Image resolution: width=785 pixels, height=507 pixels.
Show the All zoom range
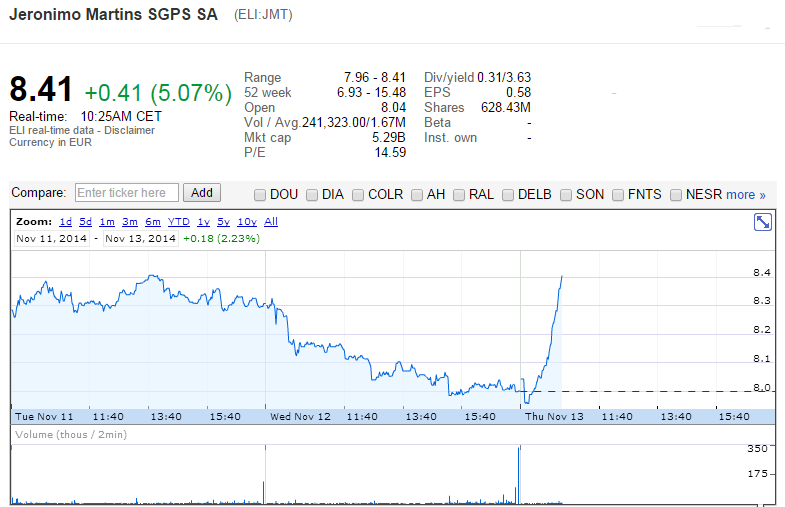click(x=271, y=222)
